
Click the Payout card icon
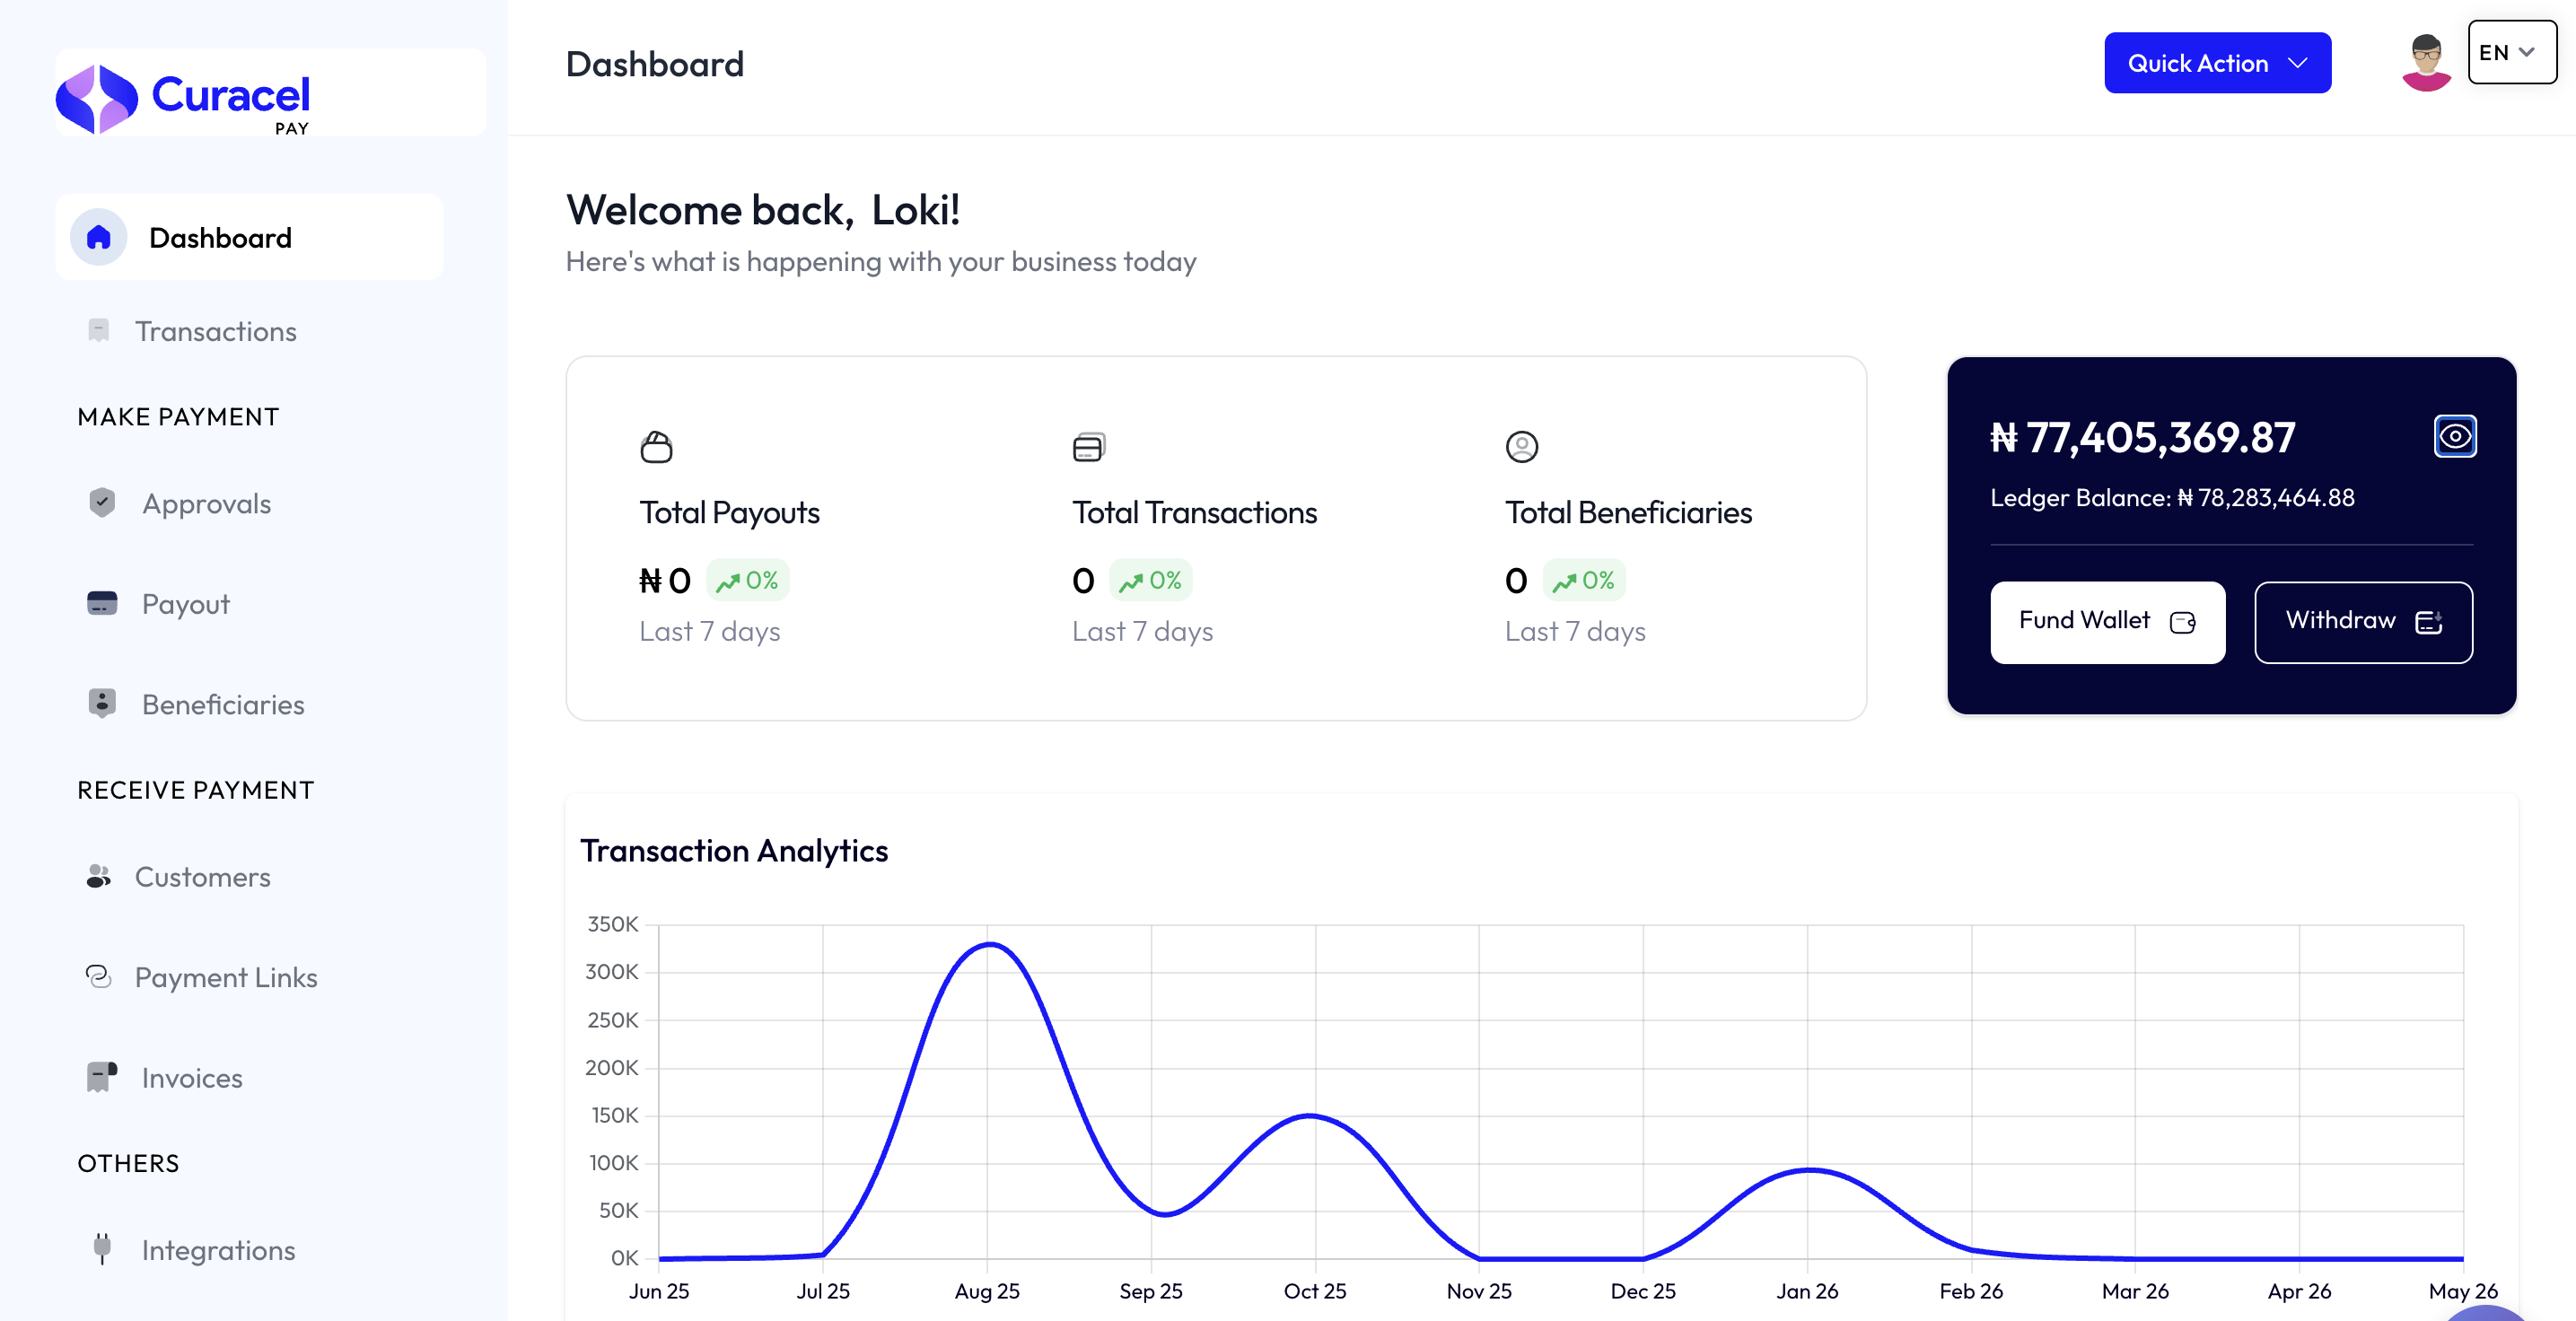coord(101,604)
